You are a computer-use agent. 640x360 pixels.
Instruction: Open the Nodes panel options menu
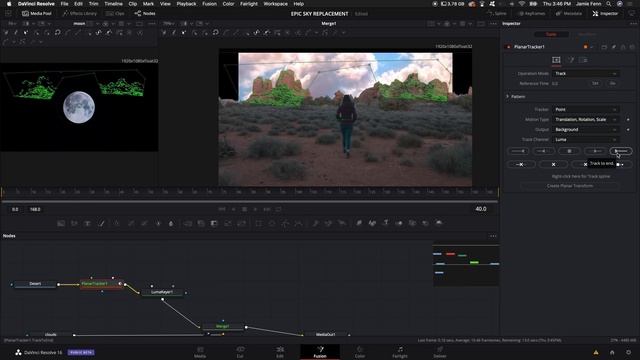click(x=493, y=236)
